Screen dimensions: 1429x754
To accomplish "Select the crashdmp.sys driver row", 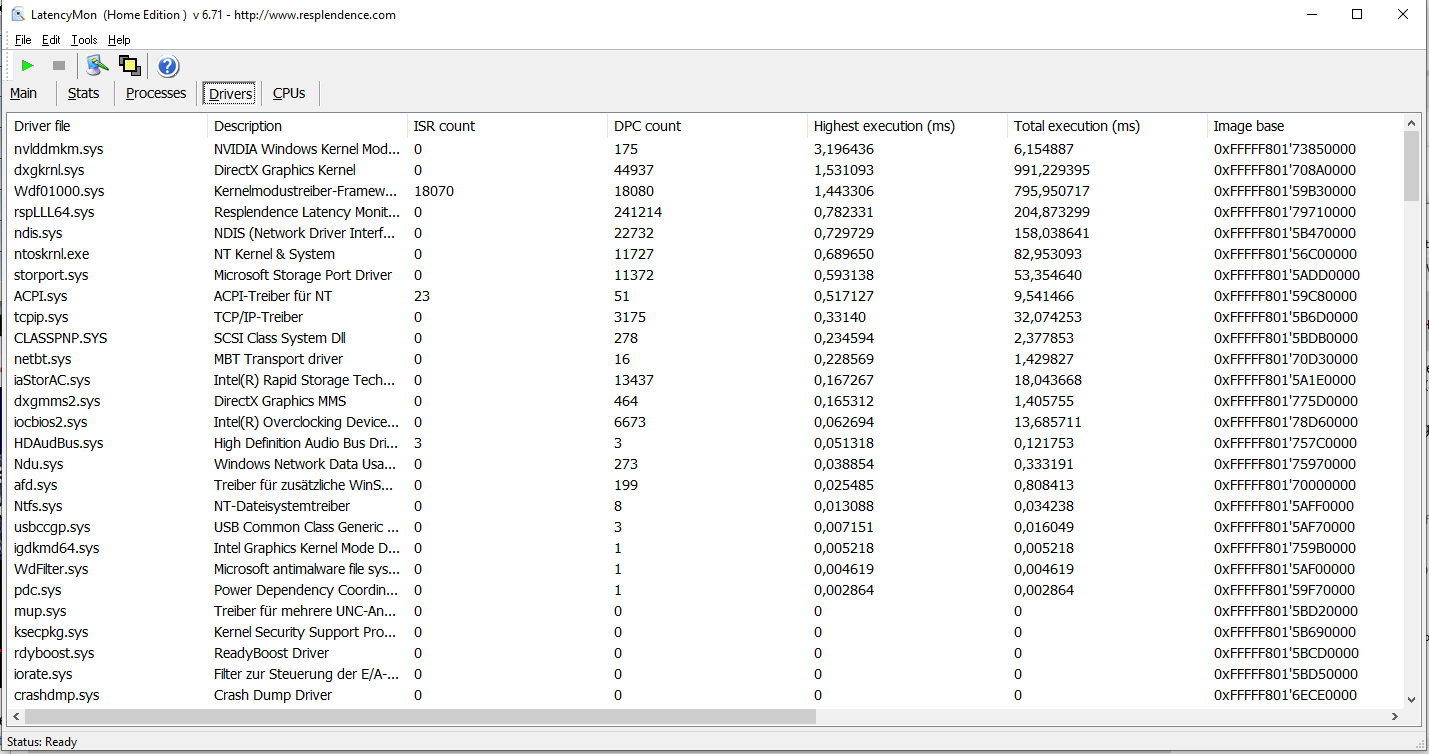I will point(705,695).
